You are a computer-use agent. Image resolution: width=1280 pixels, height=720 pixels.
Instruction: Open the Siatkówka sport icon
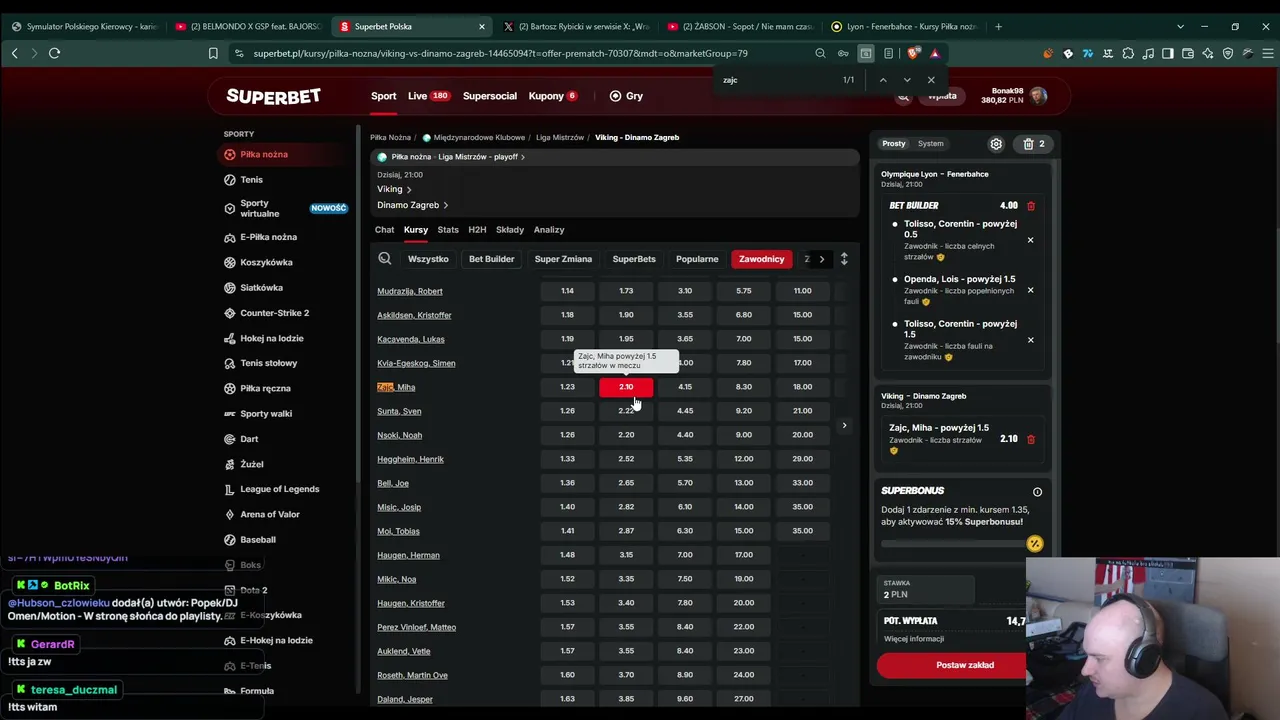(230, 288)
